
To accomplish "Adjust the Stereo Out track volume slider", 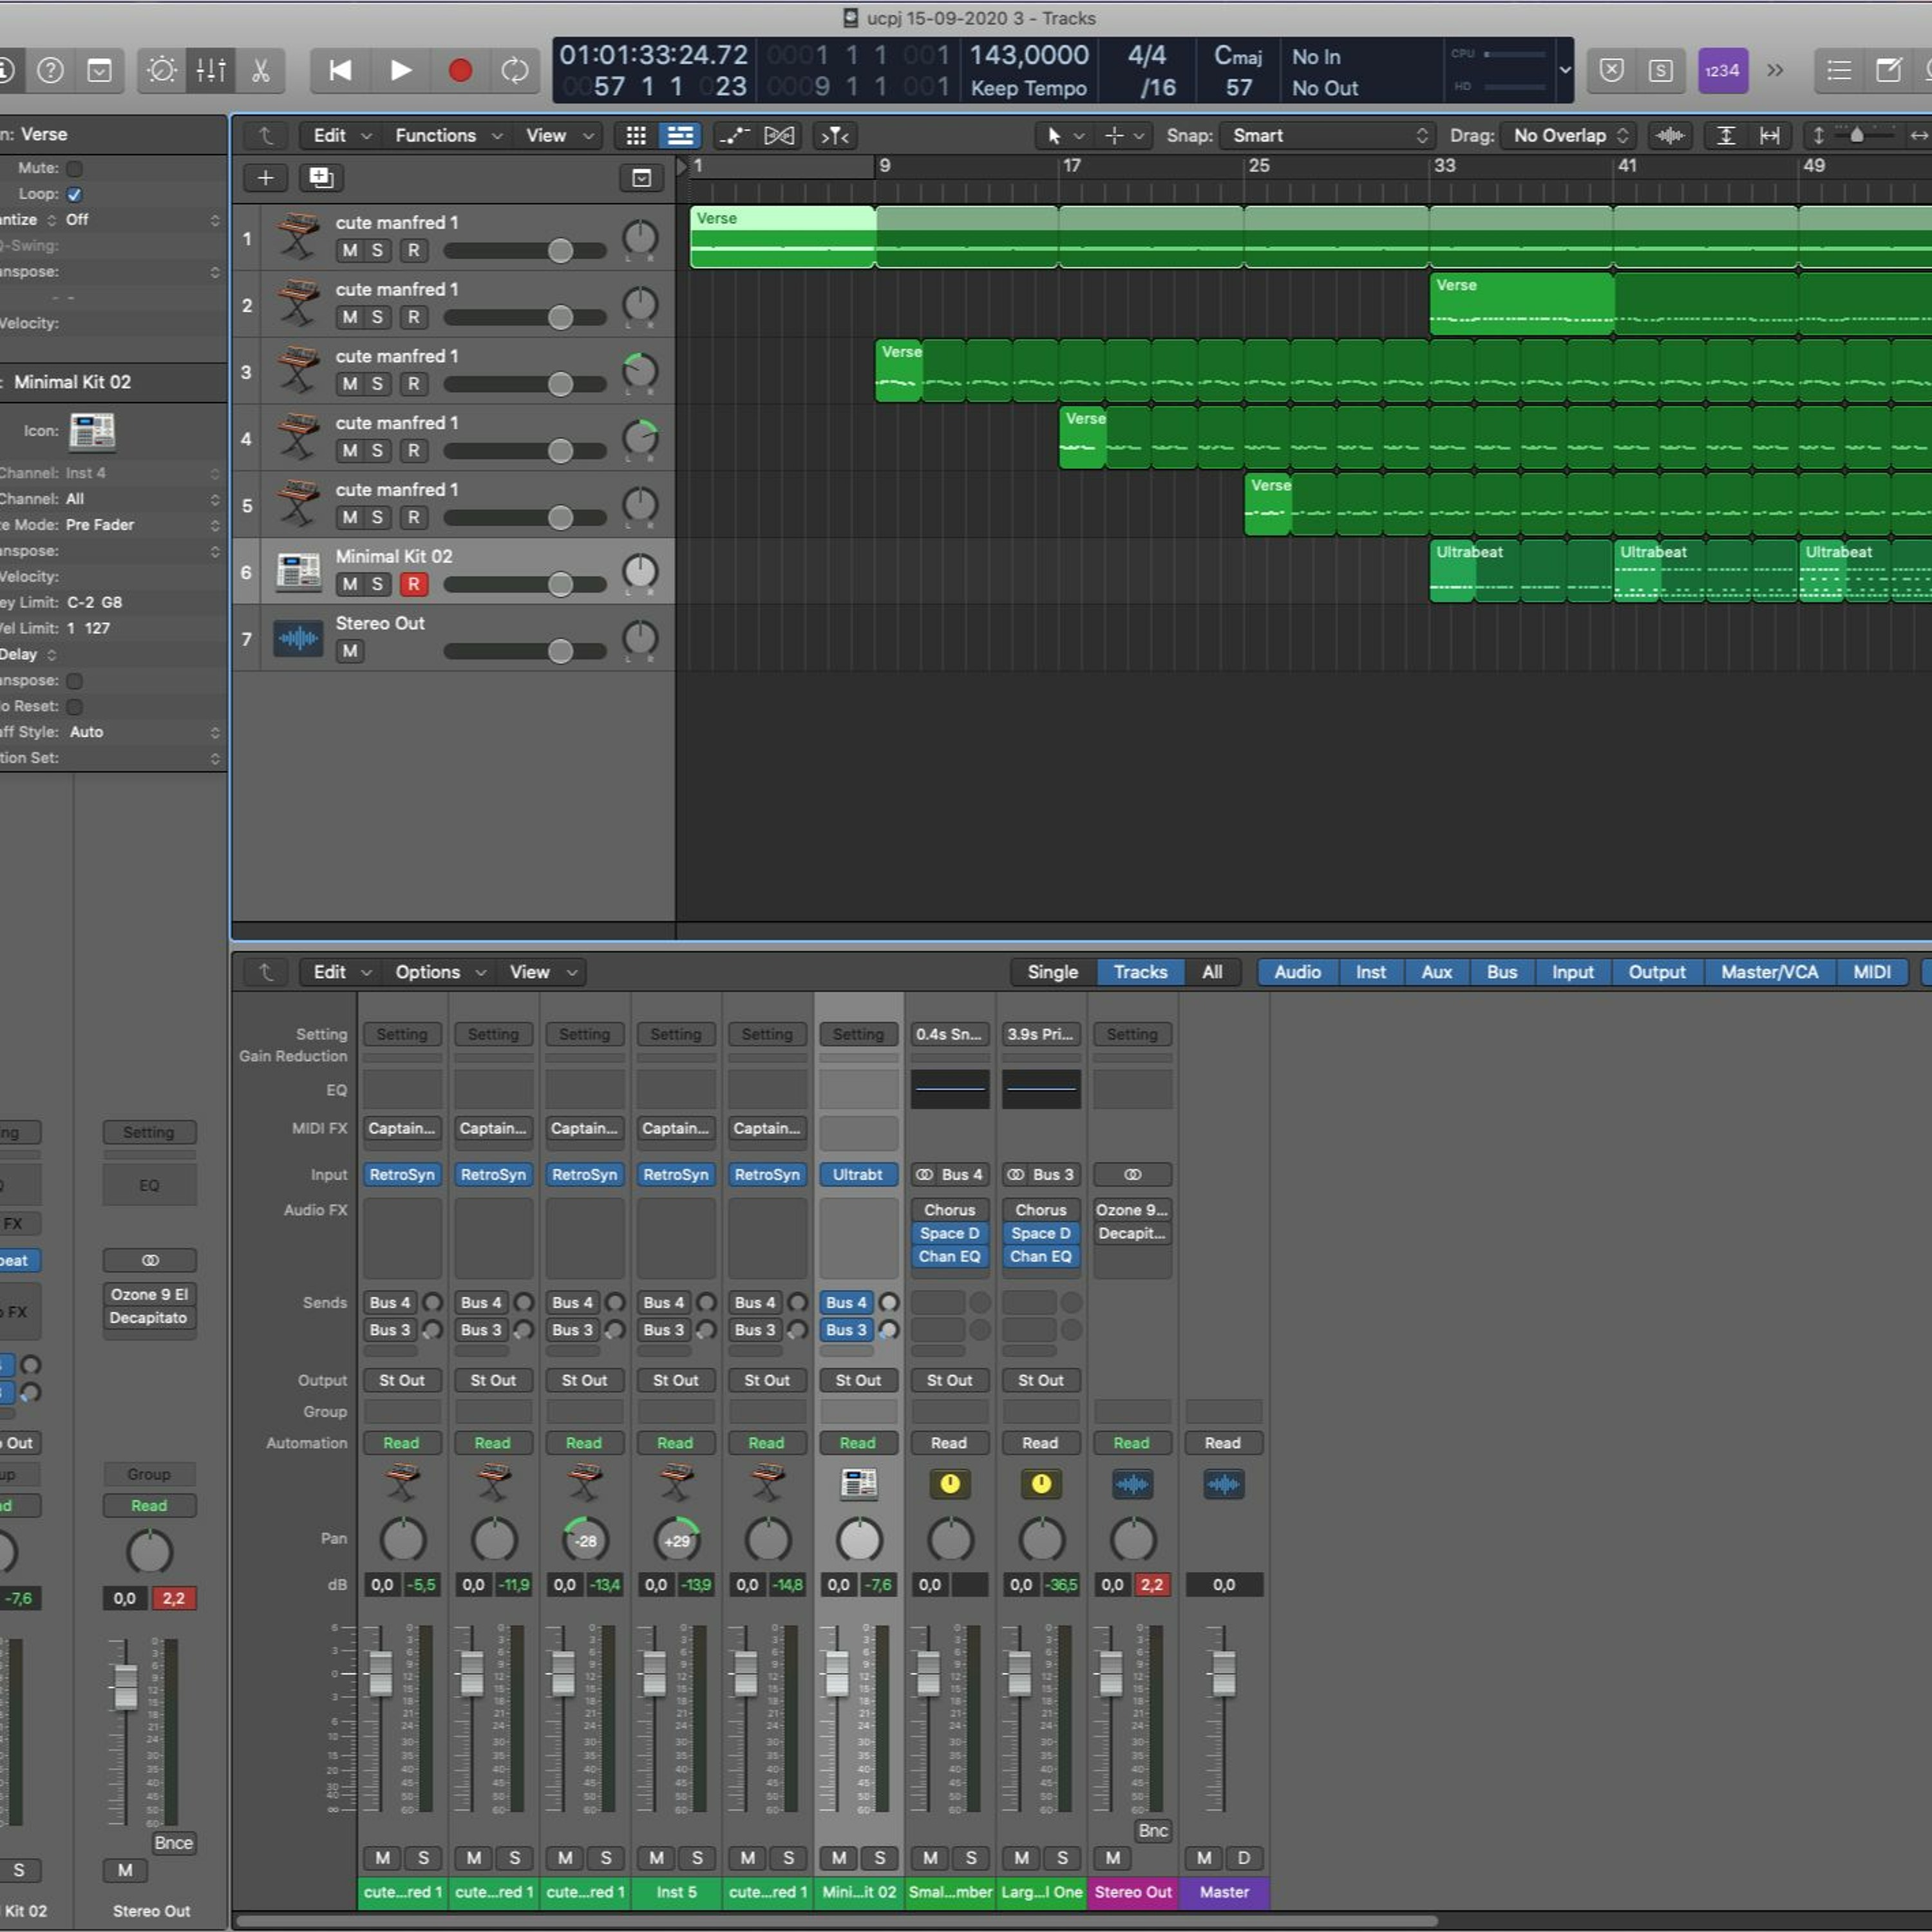I will (x=560, y=652).
